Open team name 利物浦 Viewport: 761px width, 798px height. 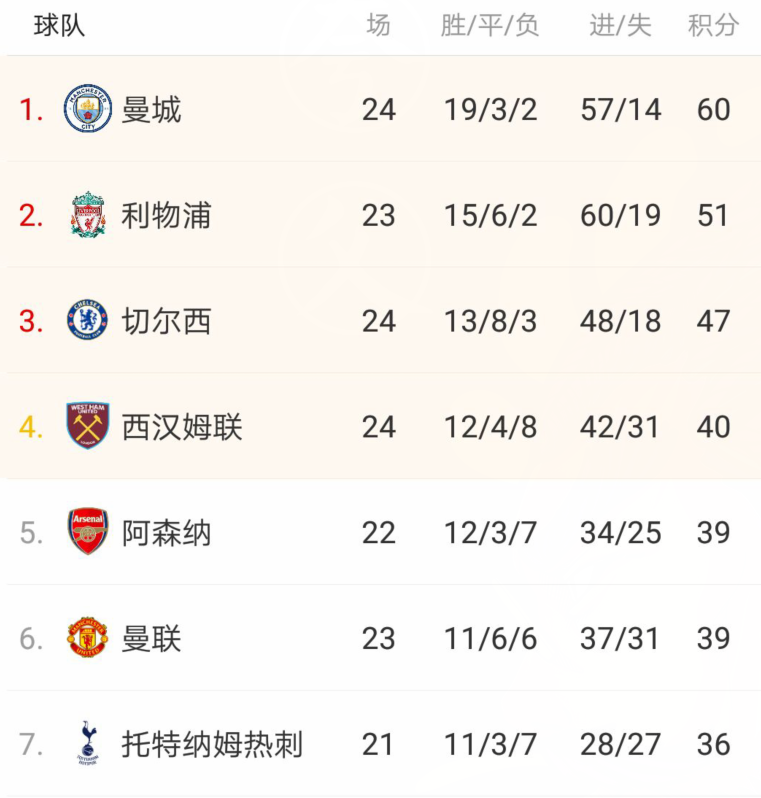click(166, 215)
